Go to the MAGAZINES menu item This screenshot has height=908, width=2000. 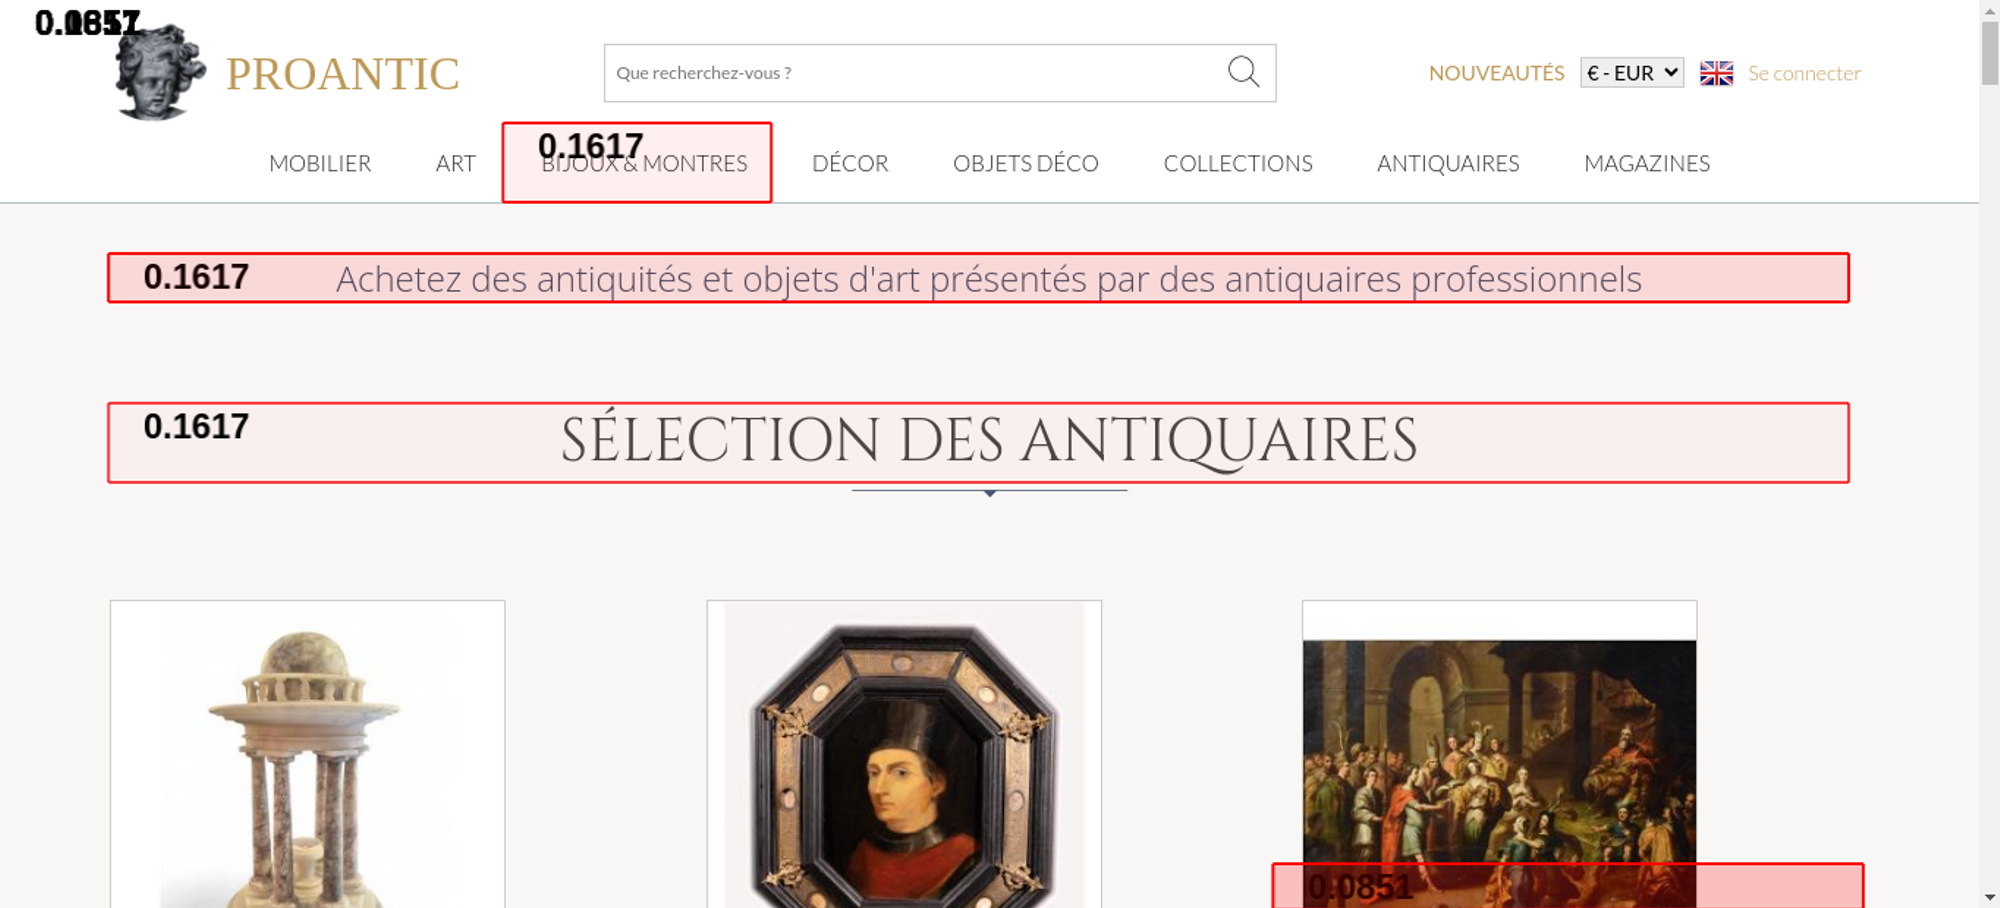[x=1646, y=163]
